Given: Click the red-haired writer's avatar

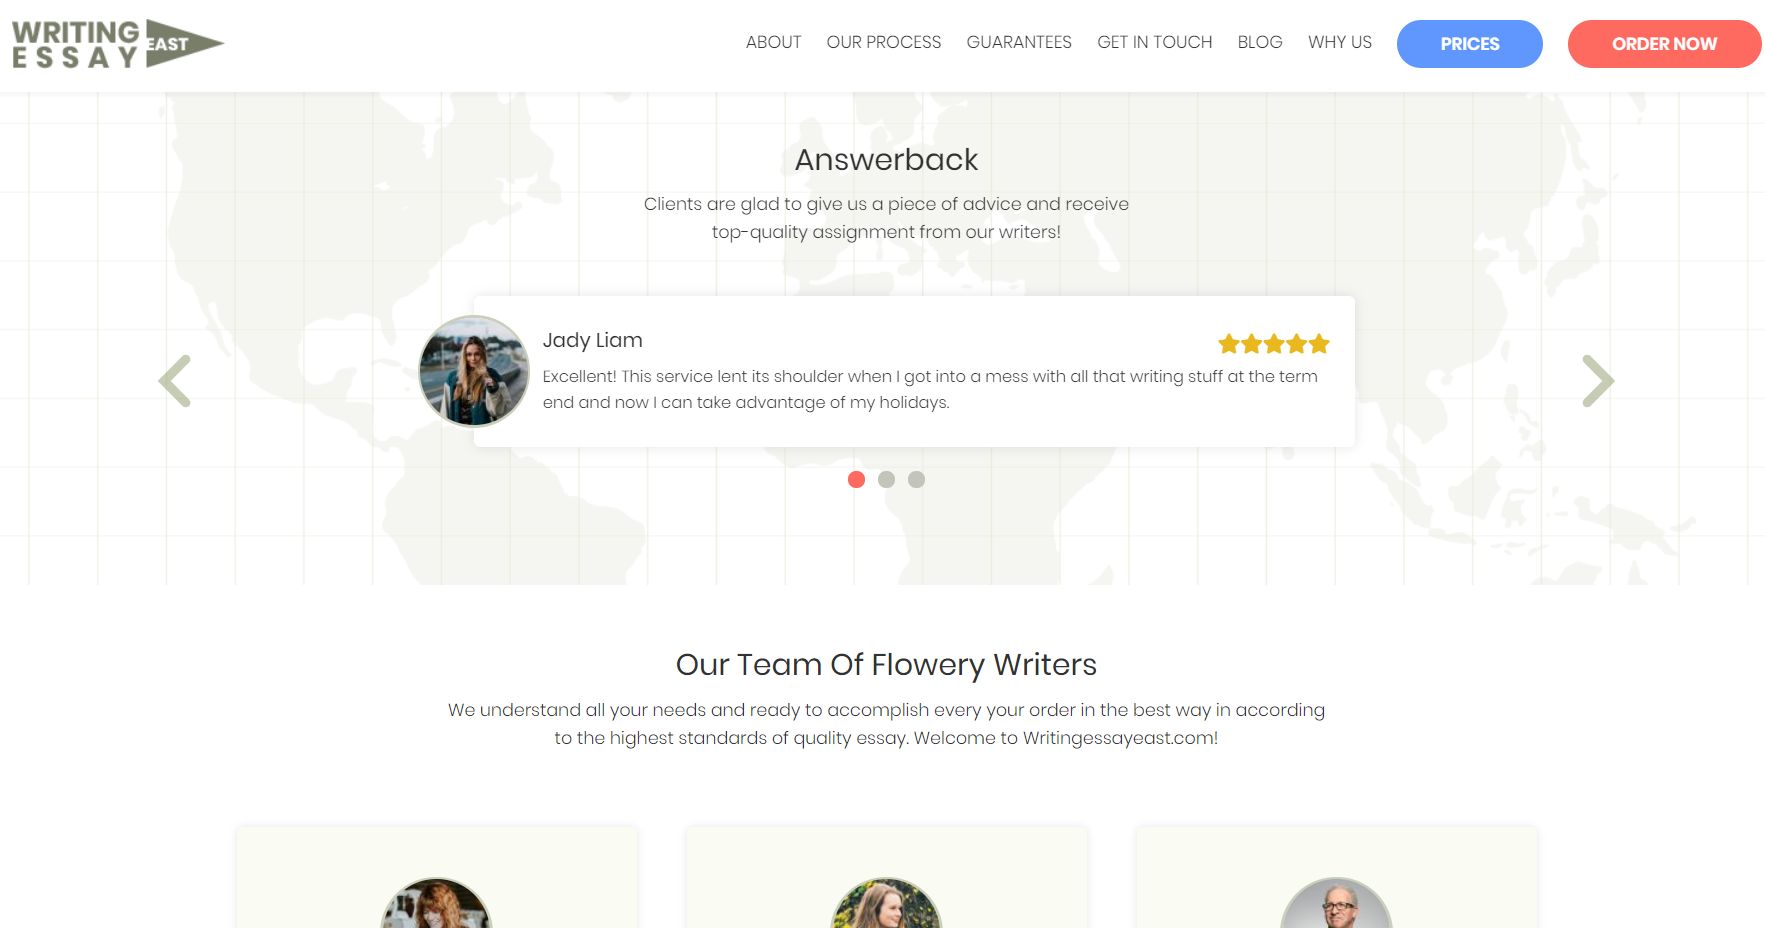Looking at the screenshot, I should pos(437,904).
